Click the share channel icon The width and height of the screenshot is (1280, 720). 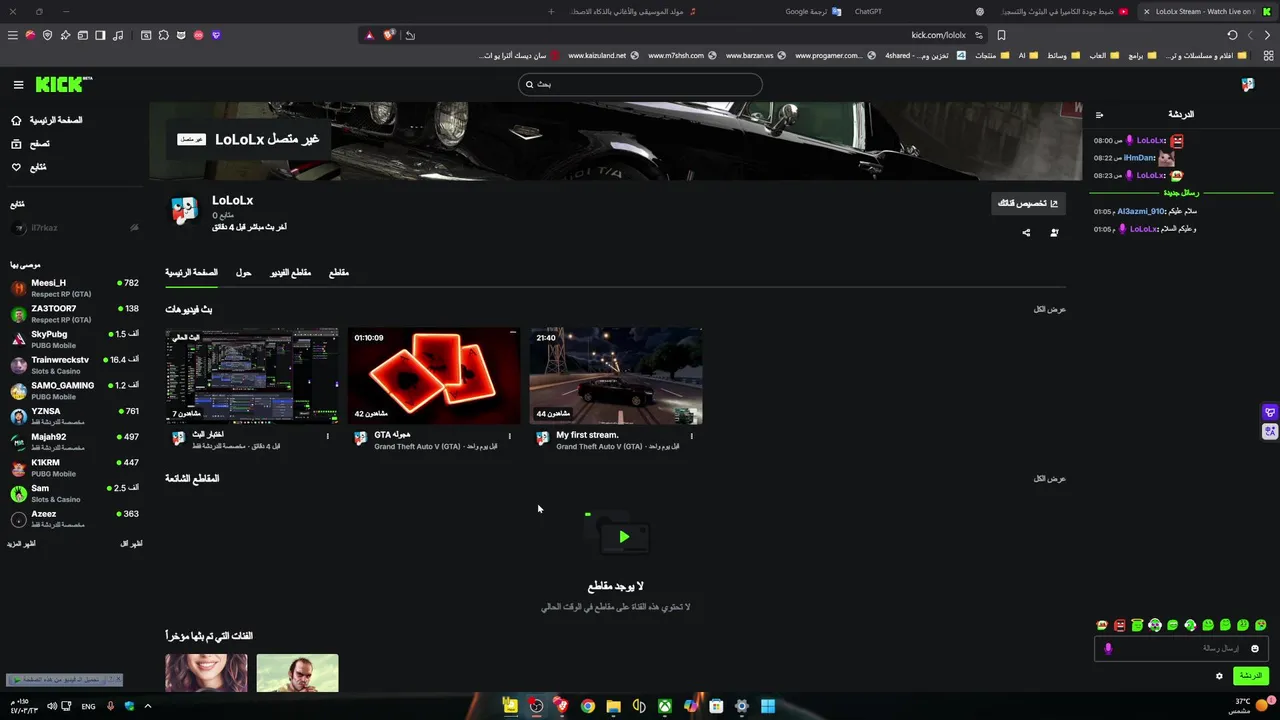1026,233
